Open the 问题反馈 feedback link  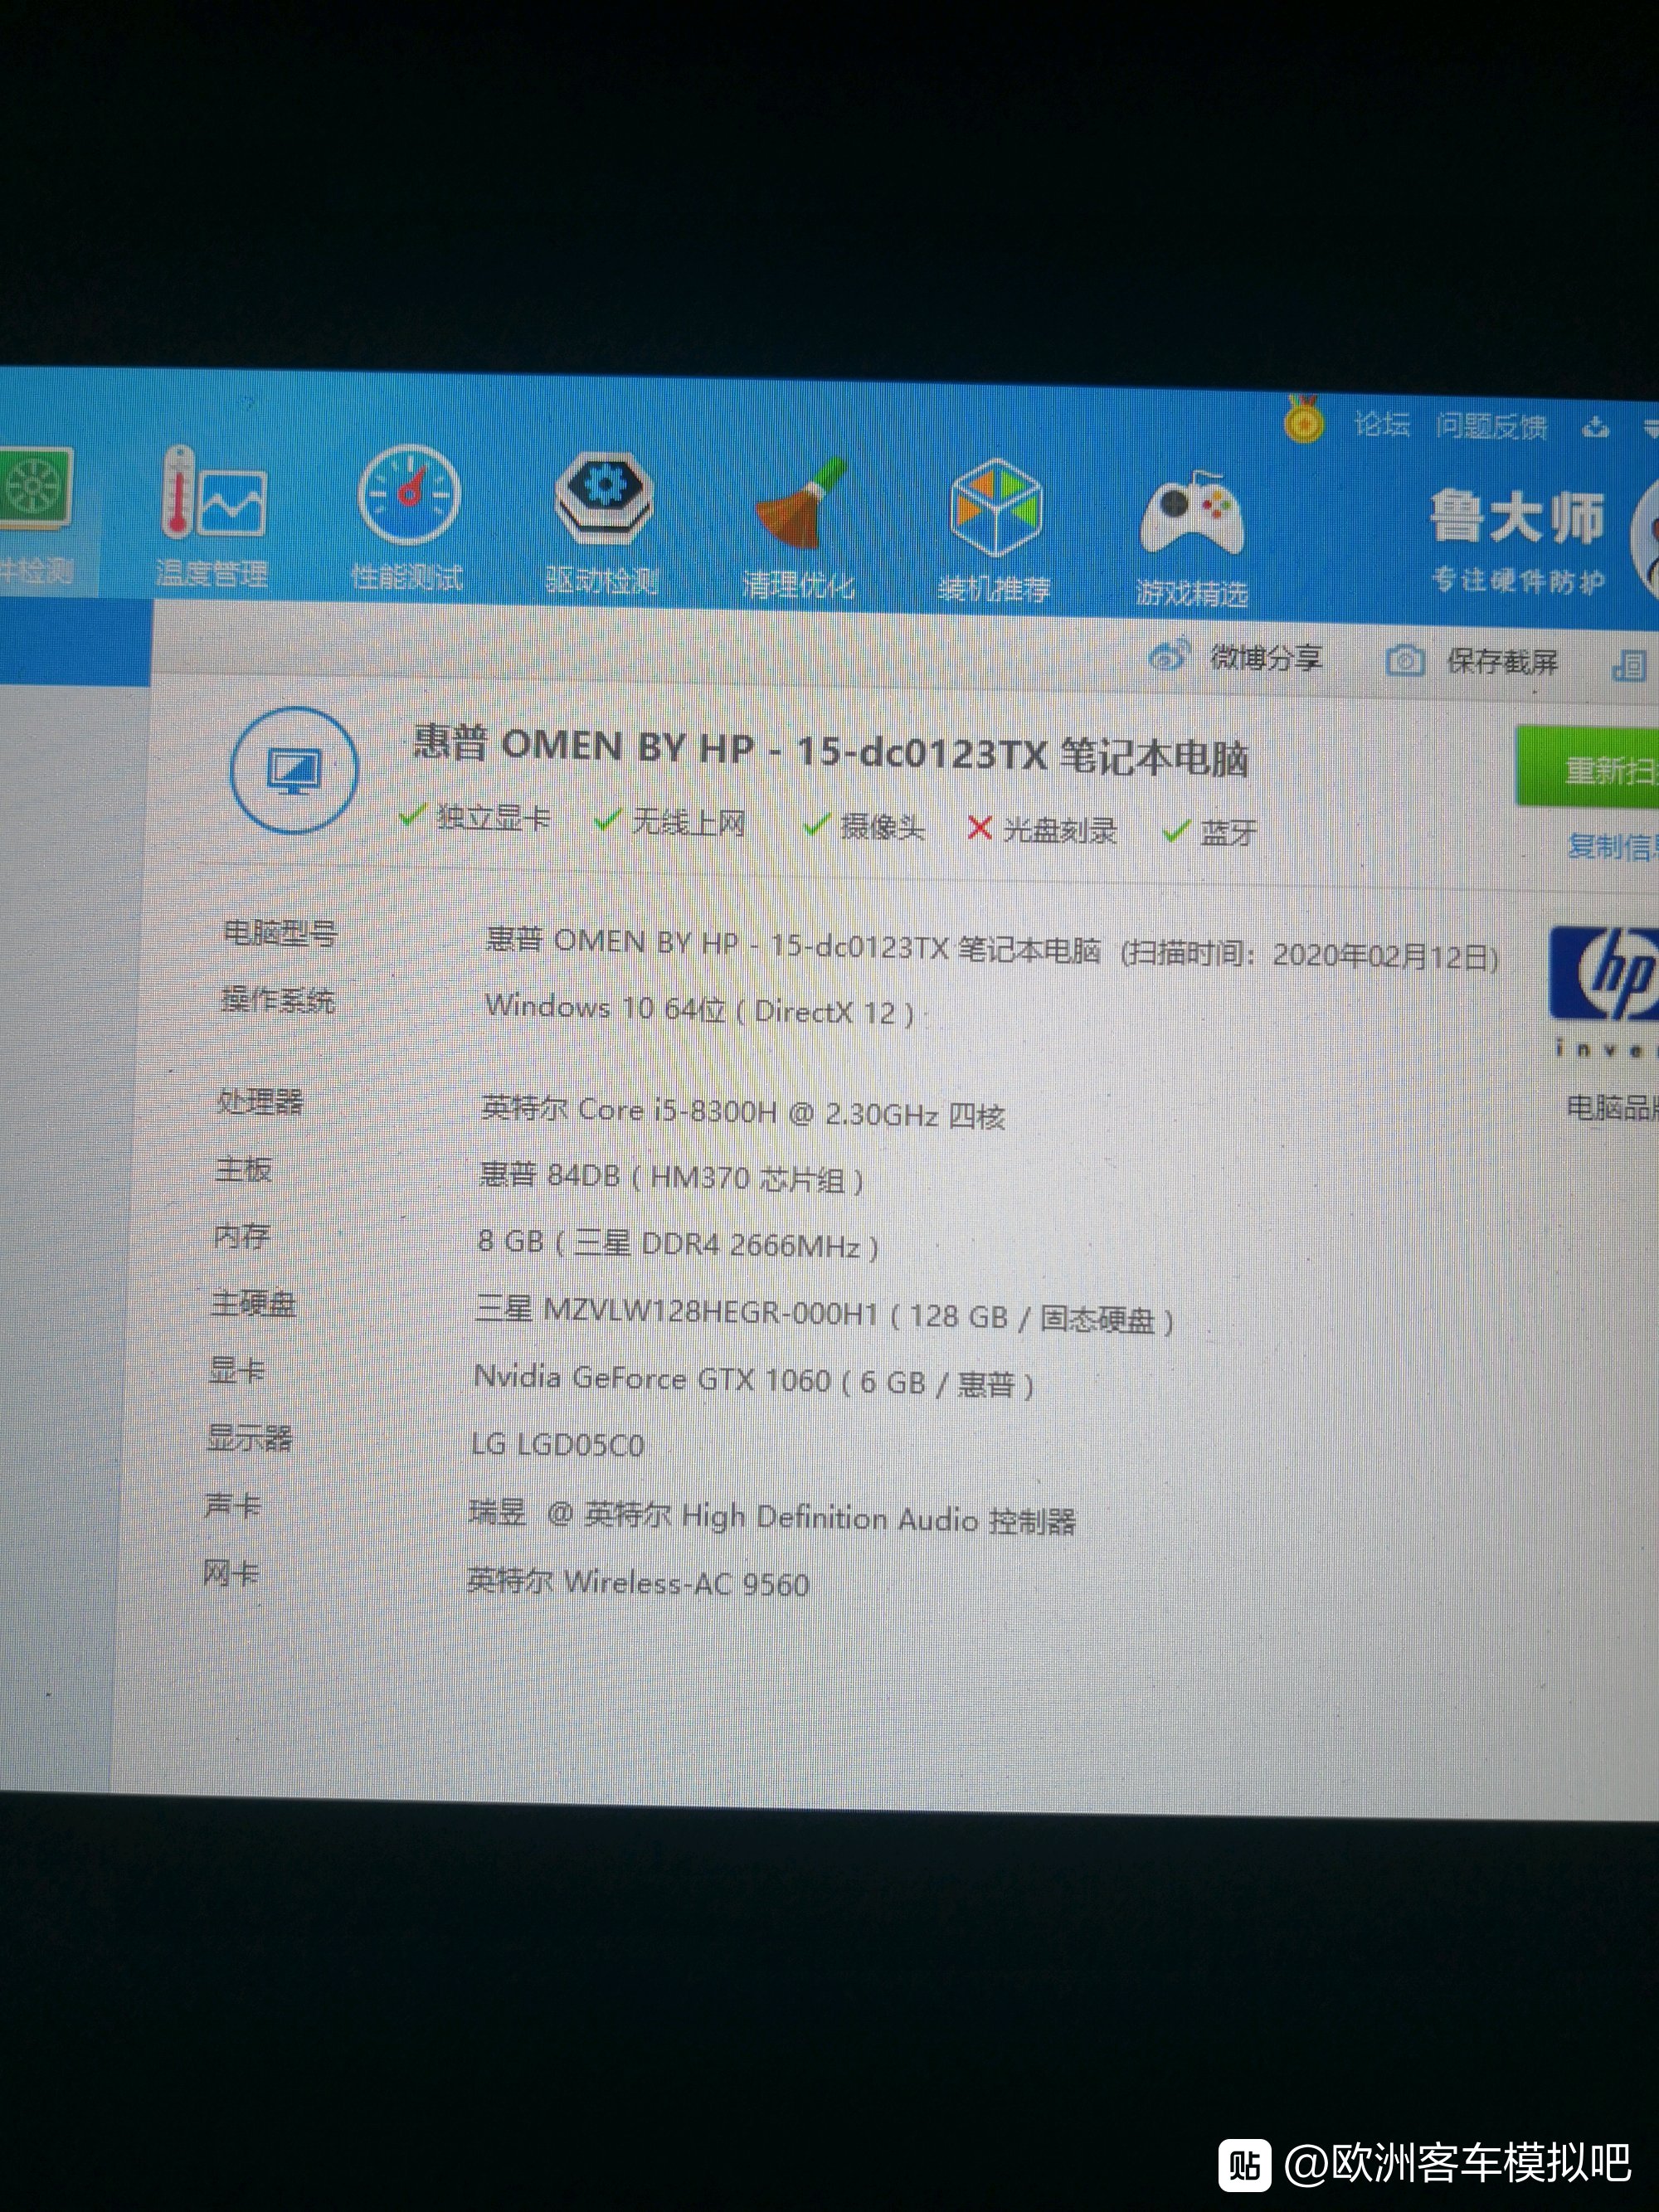point(1491,427)
